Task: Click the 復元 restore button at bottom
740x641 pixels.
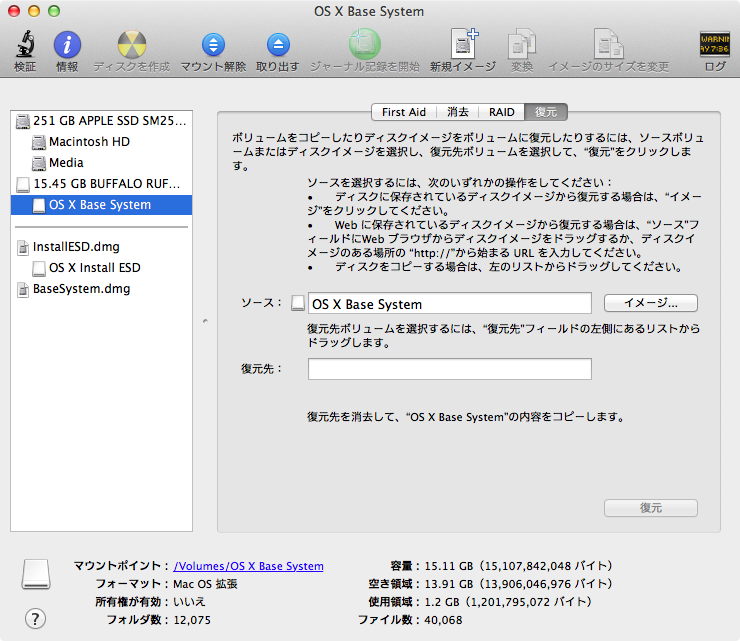Action: (x=651, y=508)
